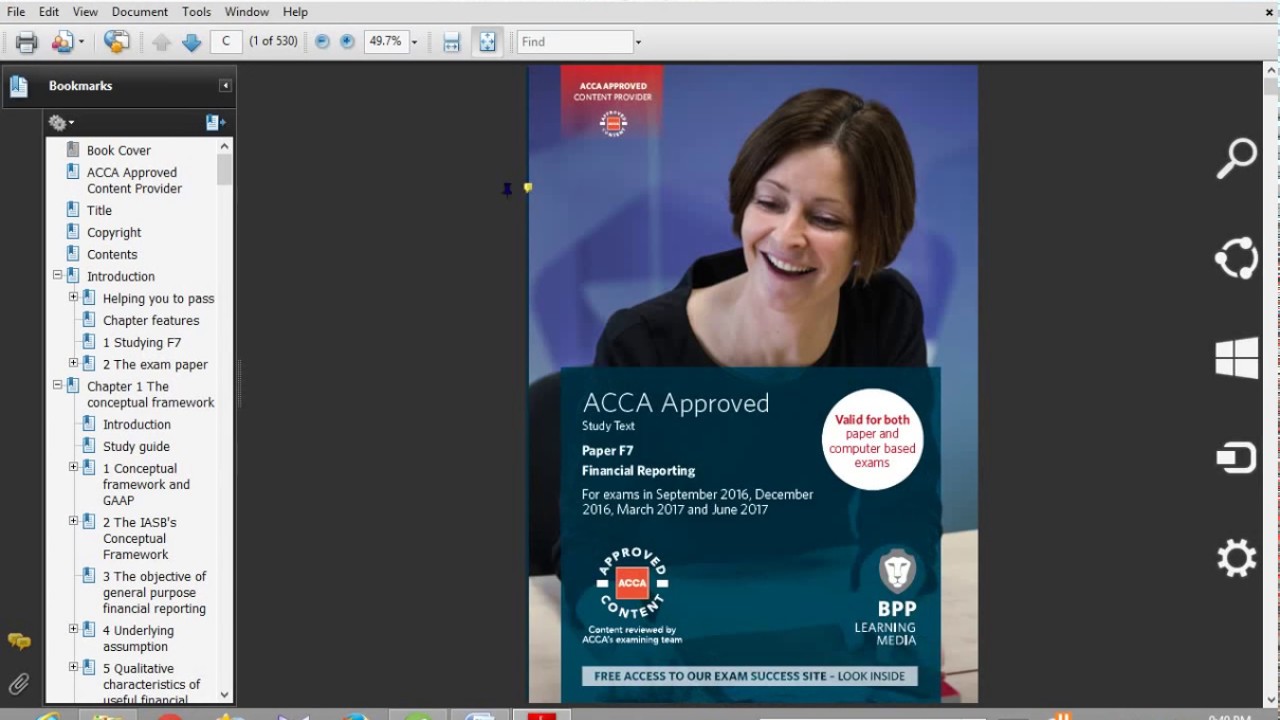Image resolution: width=1280 pixels, height=720 pixels.
Task: Collapse Chapter 1 The conceptual framework node
Action: tap(57, 385)
